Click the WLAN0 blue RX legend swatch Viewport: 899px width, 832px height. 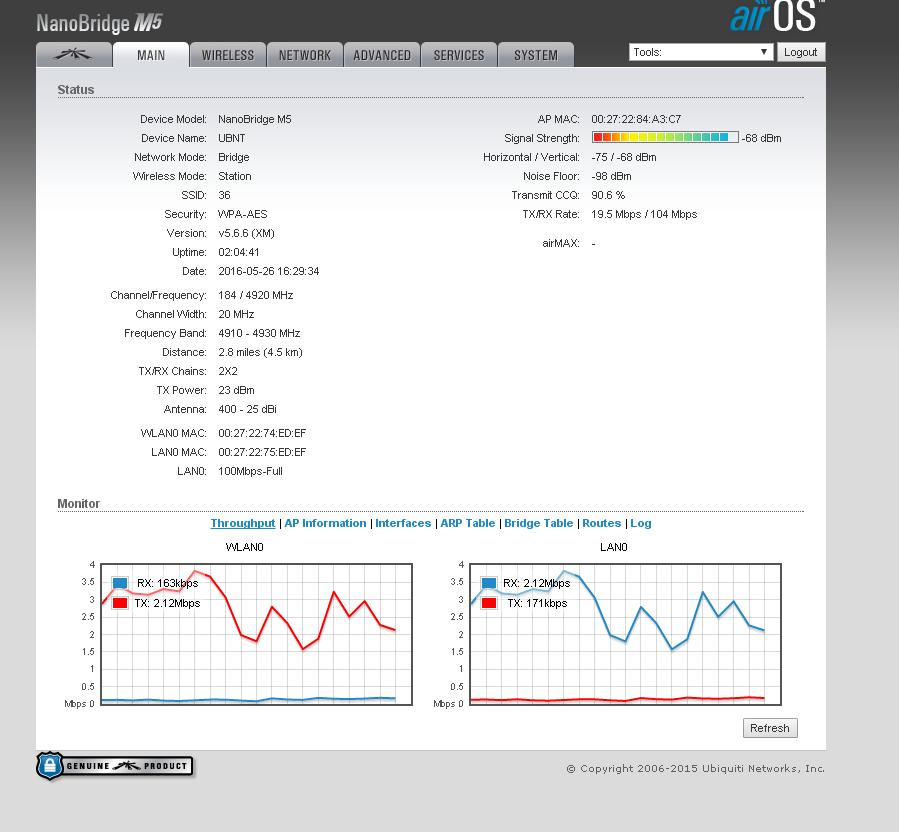120,583
